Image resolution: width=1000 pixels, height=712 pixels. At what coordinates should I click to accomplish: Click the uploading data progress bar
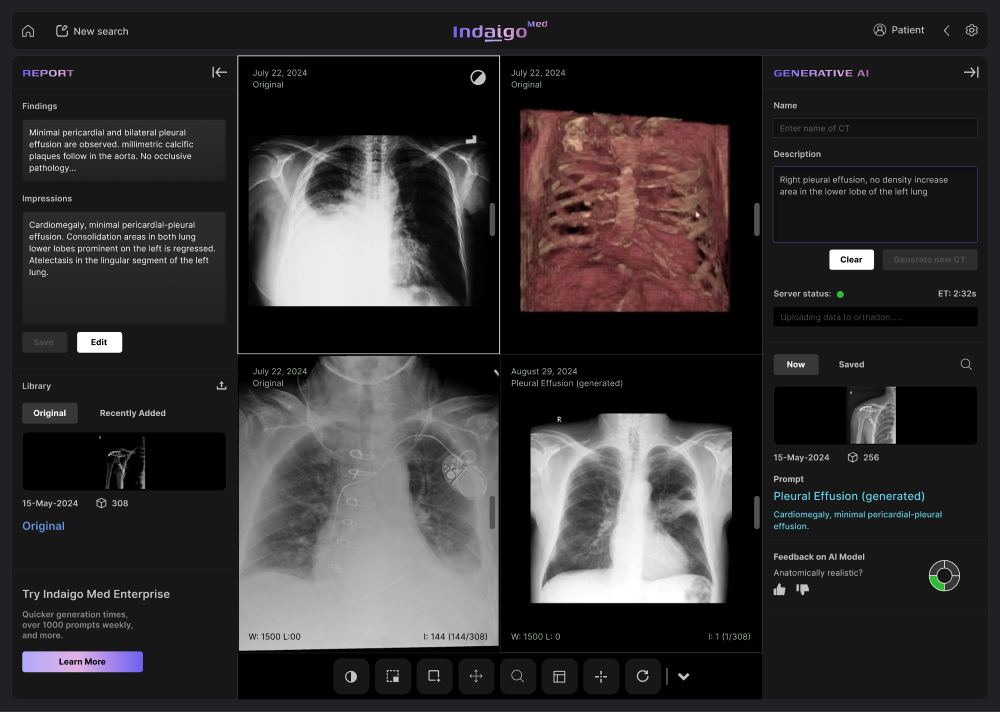[875, 317]
